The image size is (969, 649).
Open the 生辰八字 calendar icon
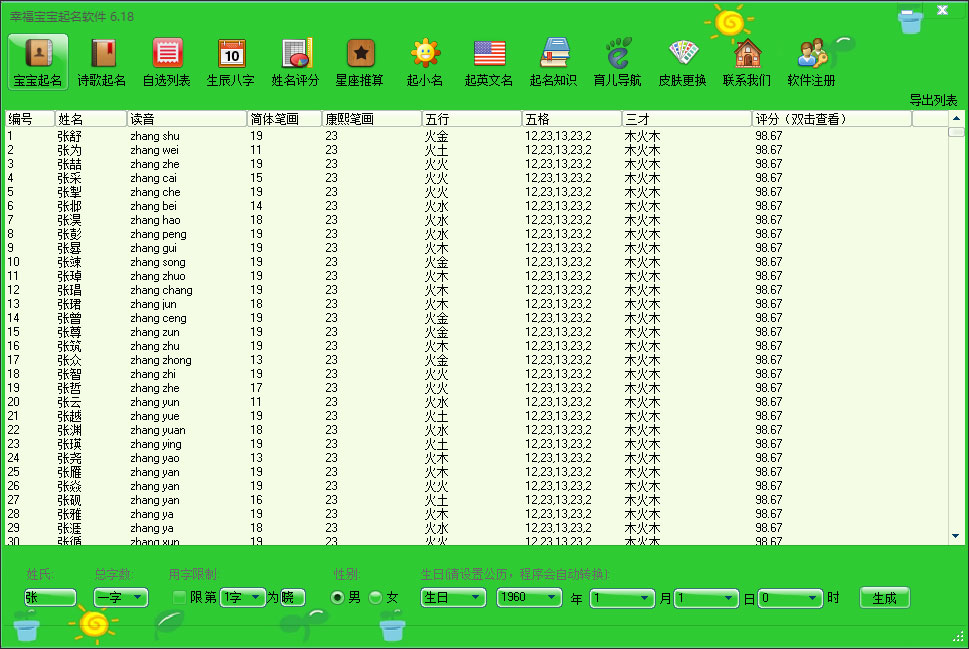tap(231, 62)
